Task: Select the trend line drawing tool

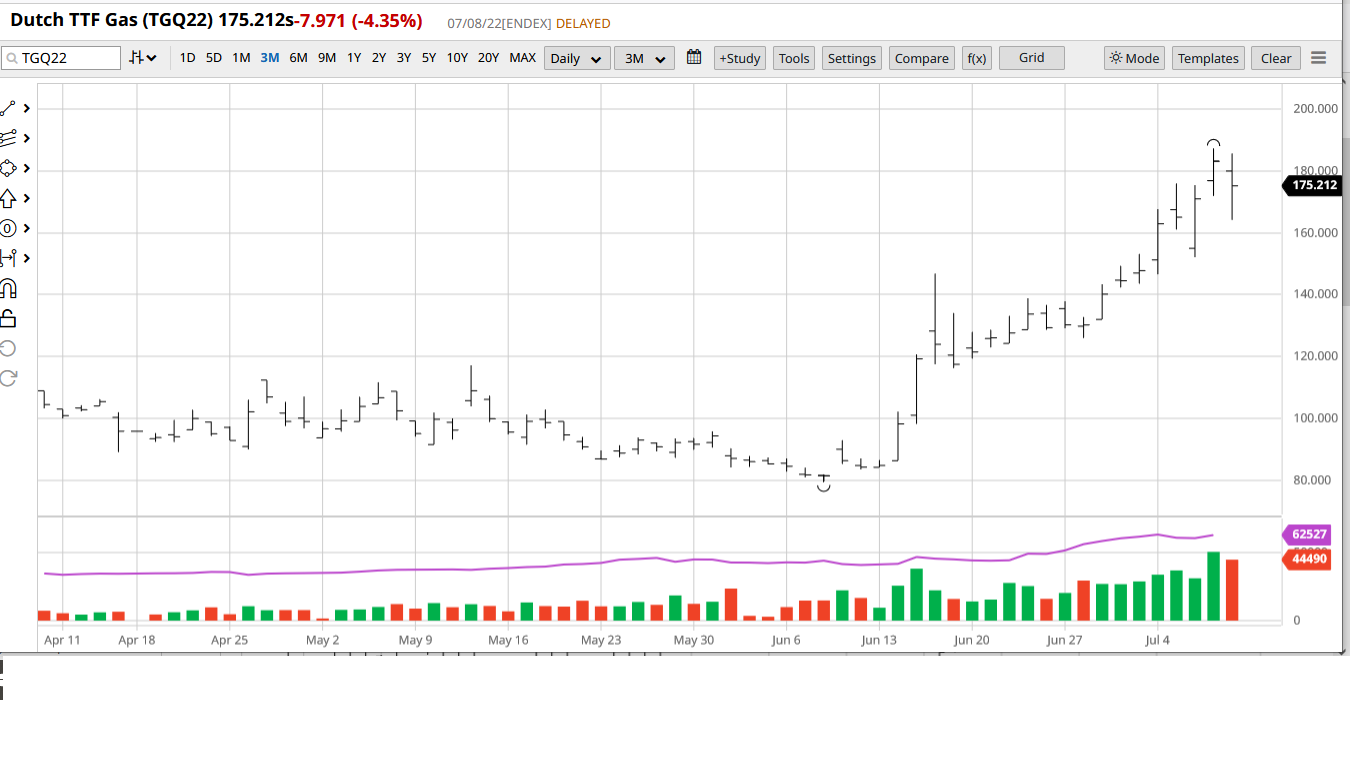Action: click(x=8, y=108)
